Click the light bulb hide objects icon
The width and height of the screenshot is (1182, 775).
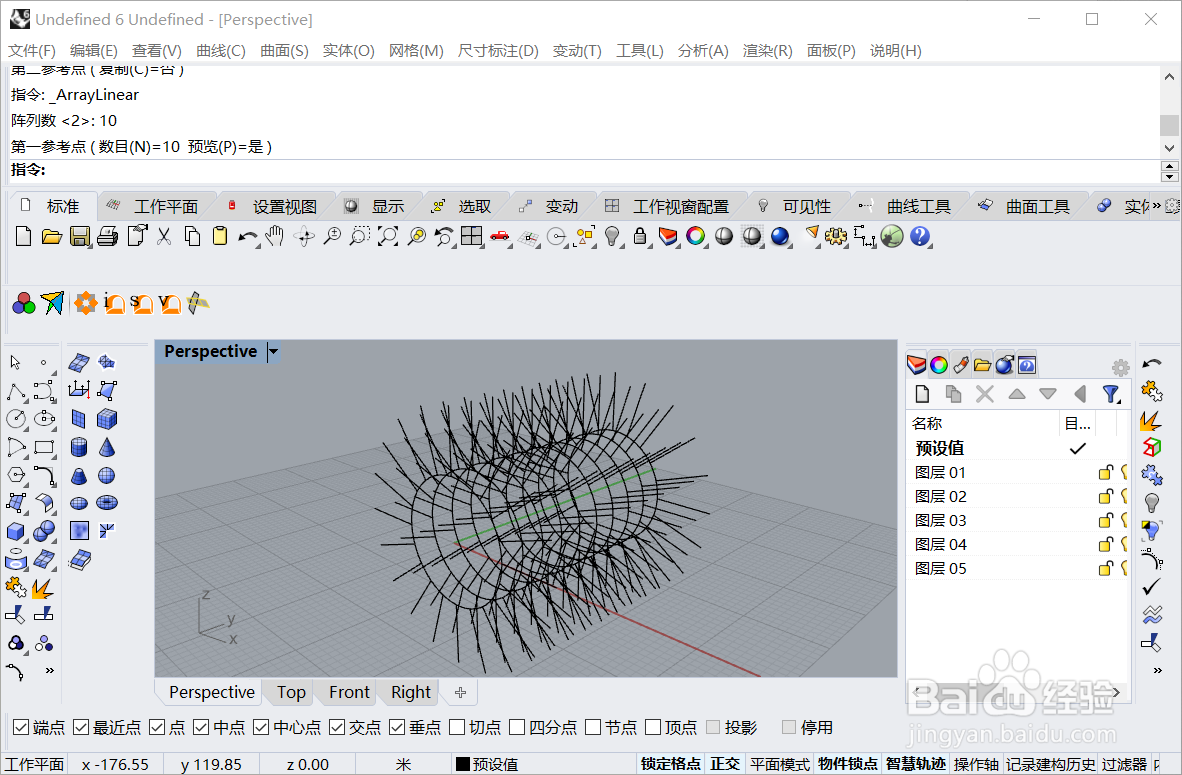click(x=612, y=237)
